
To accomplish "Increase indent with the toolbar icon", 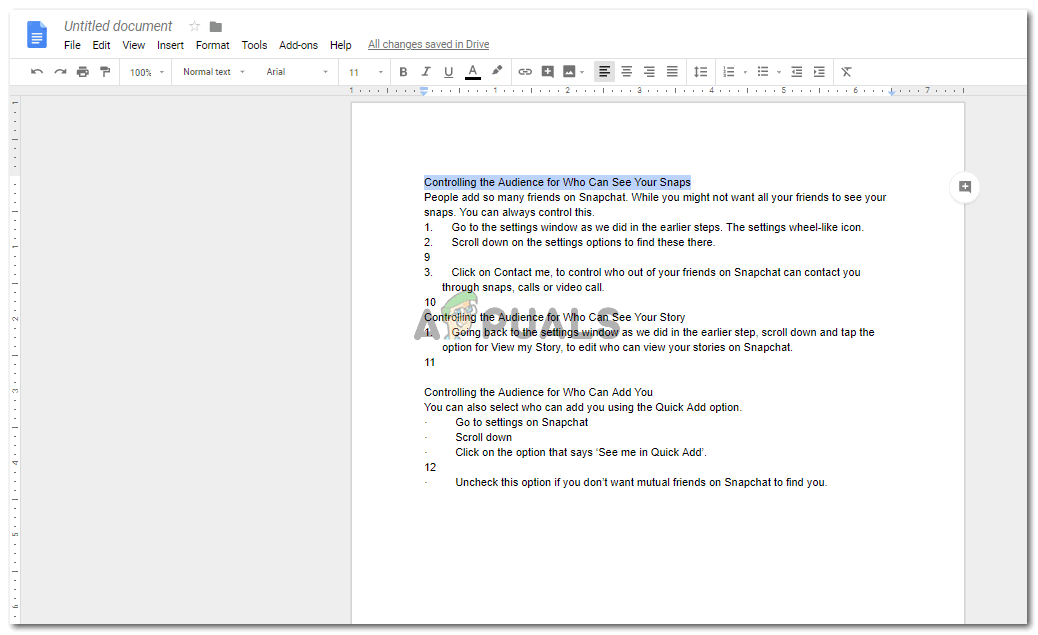I will 819,72.
